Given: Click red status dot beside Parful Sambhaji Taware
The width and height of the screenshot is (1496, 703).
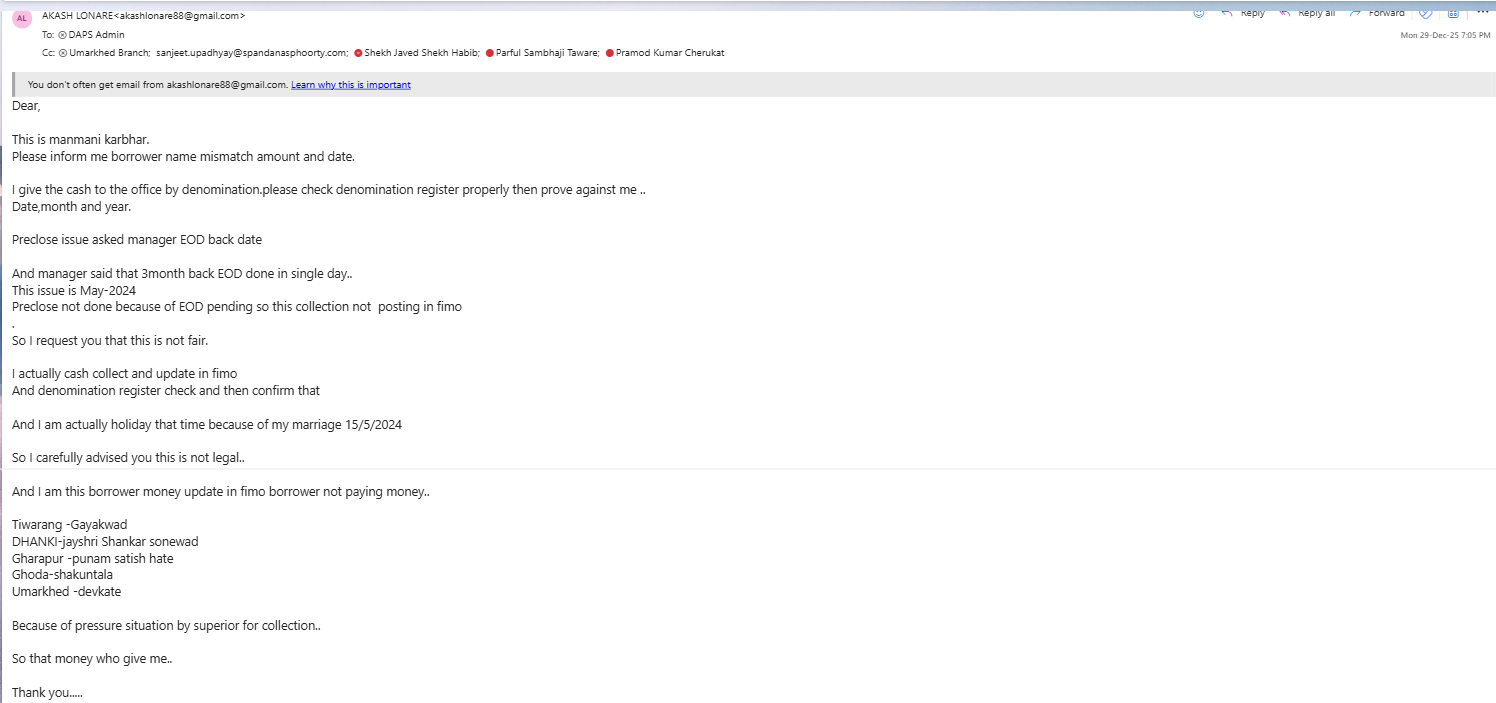Looking at the screenshot, I should point(489,53).
